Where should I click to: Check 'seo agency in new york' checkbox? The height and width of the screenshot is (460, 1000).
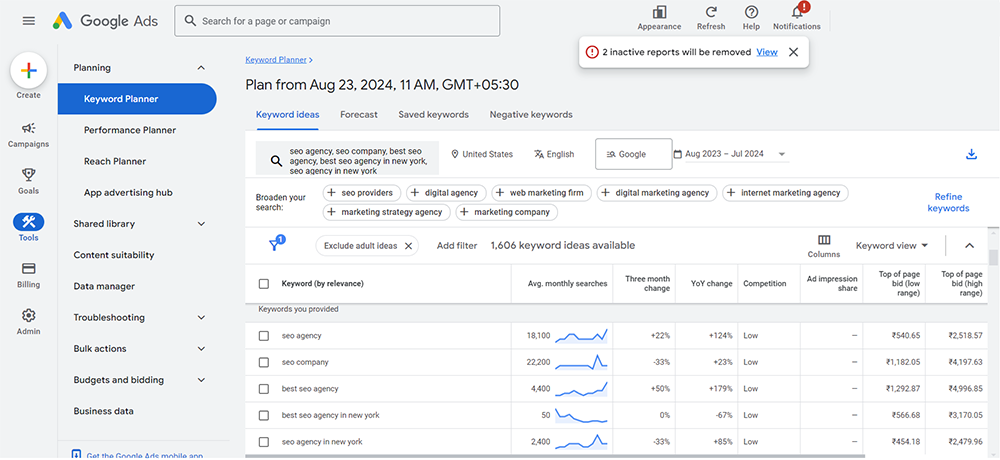point(264,441)
